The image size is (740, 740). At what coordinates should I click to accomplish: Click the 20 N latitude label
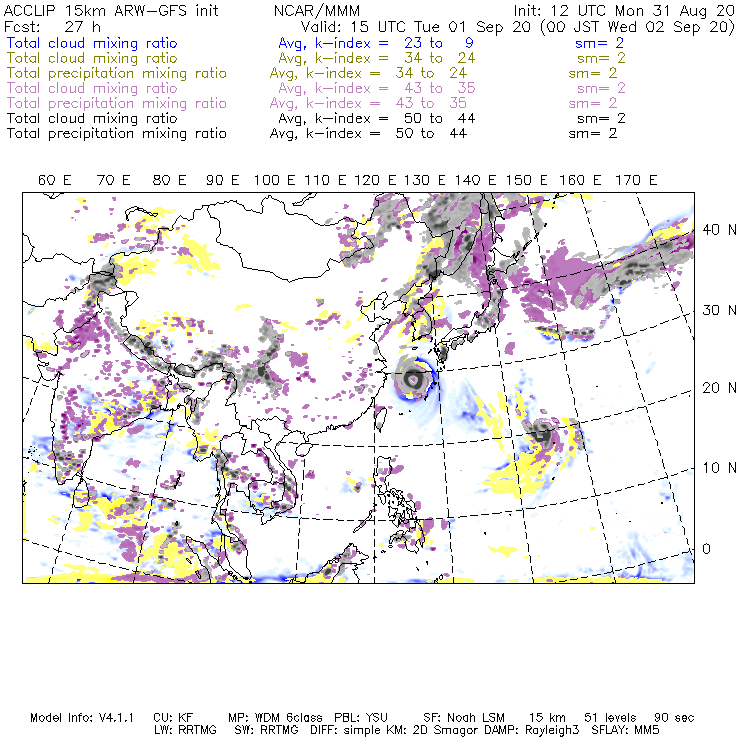(719, 388)
